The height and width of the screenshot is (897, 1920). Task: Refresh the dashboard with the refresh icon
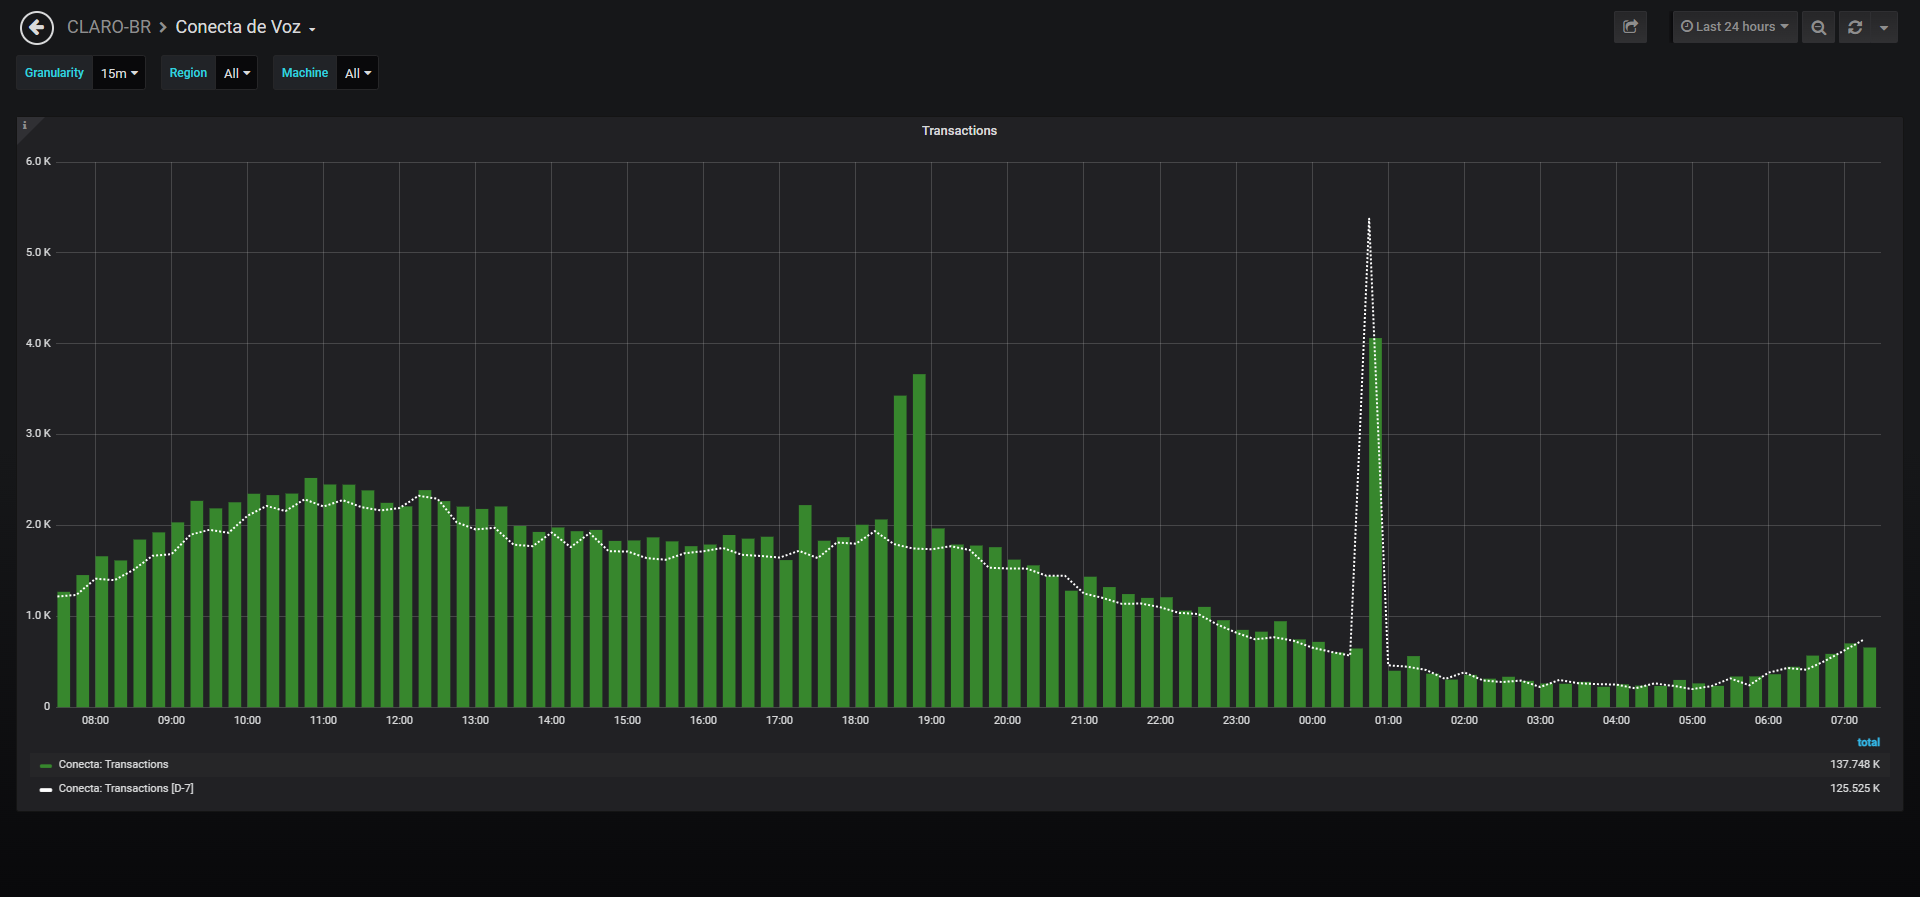pos(1855,27)
